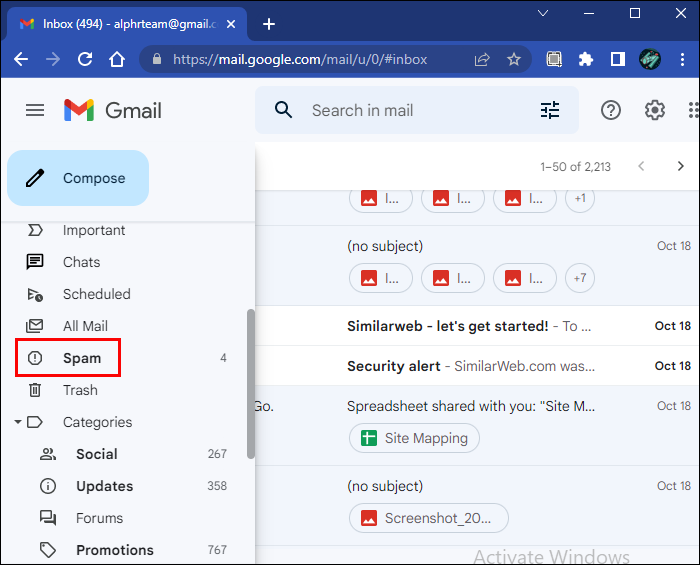Click the 1–50 of 2,213 counter
The height and width of the screenshot is (565, 700).
point(575,167)
